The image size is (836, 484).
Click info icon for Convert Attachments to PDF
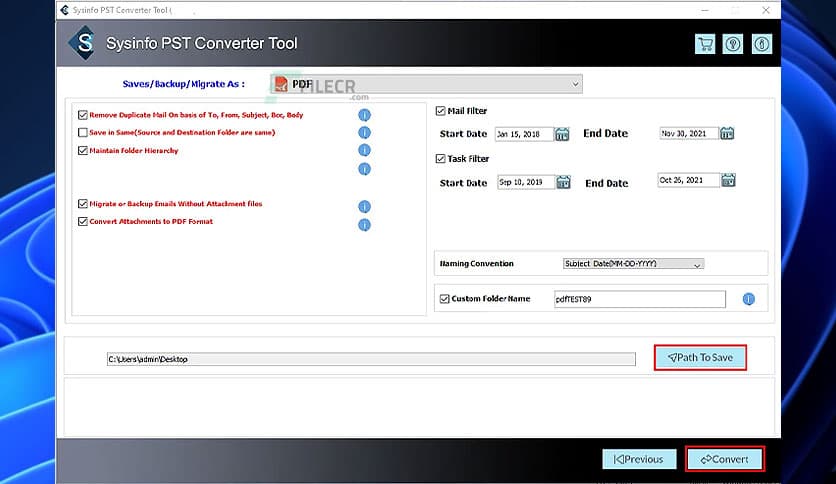(364, 225)
